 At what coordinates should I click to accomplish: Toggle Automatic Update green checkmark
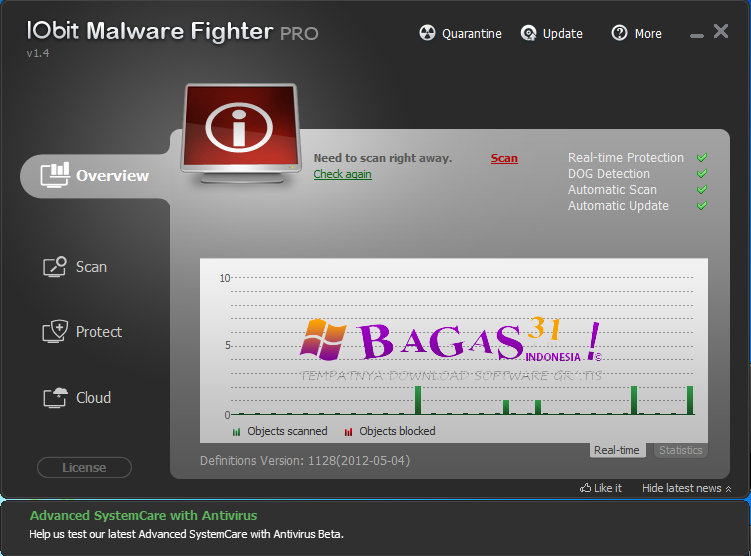click(702, 205)
